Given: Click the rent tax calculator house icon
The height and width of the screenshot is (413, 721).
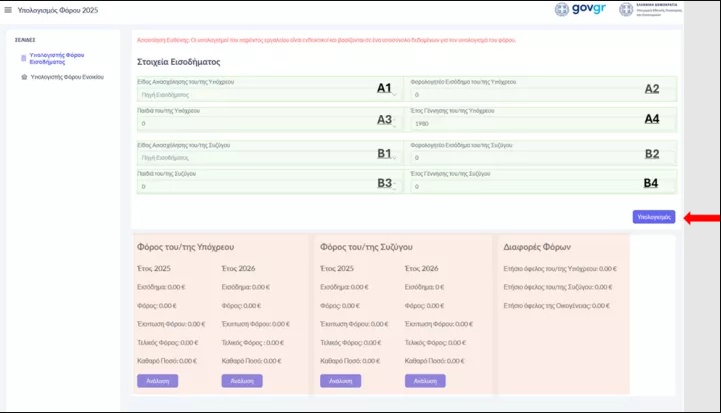Looking at the screenshot, I should pos(24,76).
